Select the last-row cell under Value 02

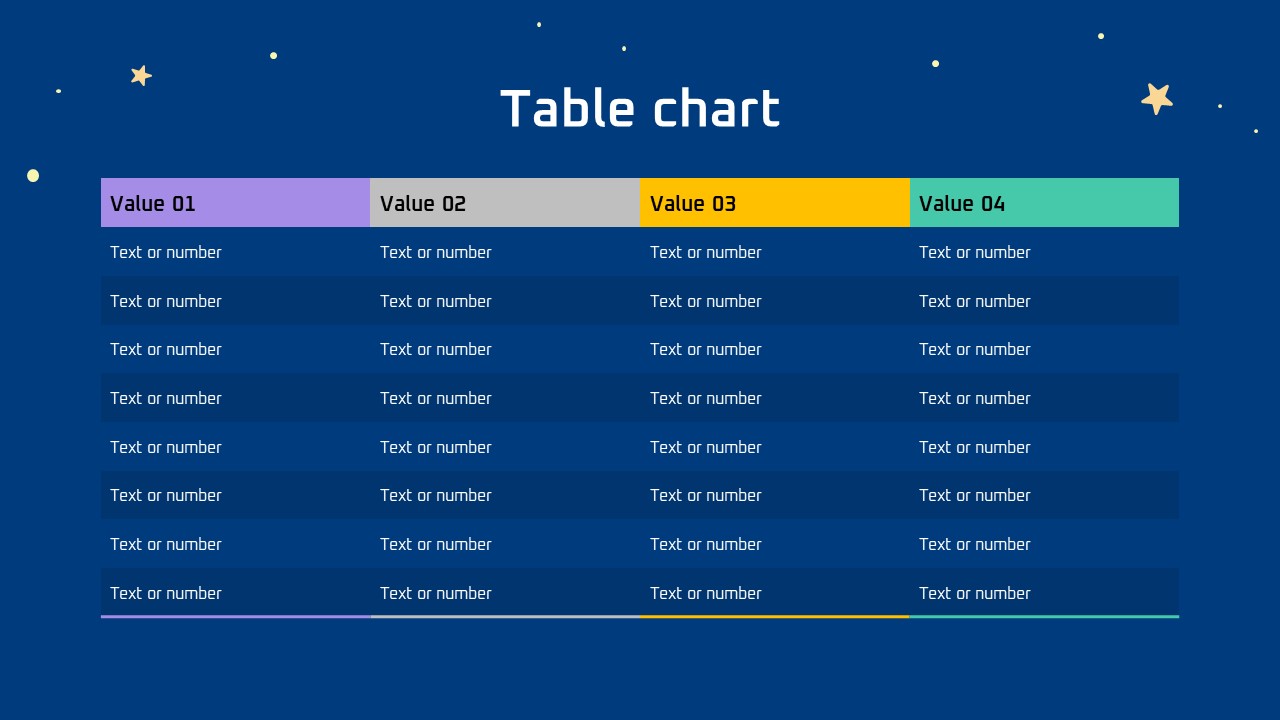505,593
